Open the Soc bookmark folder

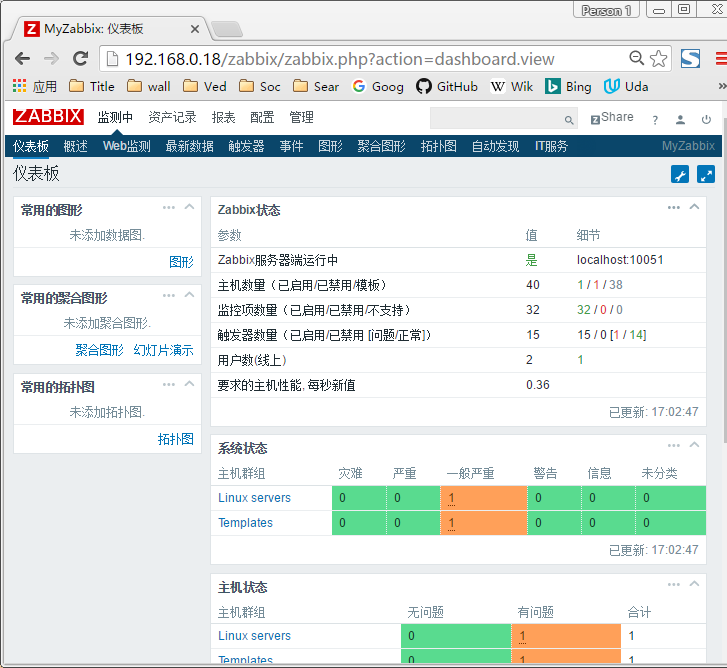[260, 86]
